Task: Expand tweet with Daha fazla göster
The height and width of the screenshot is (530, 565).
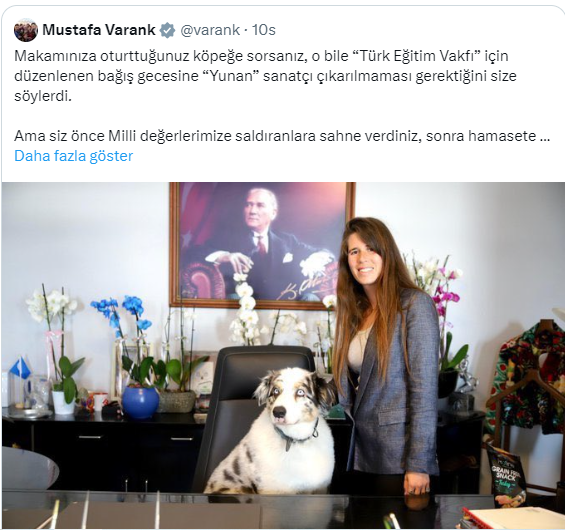Action: coord(74,156)
